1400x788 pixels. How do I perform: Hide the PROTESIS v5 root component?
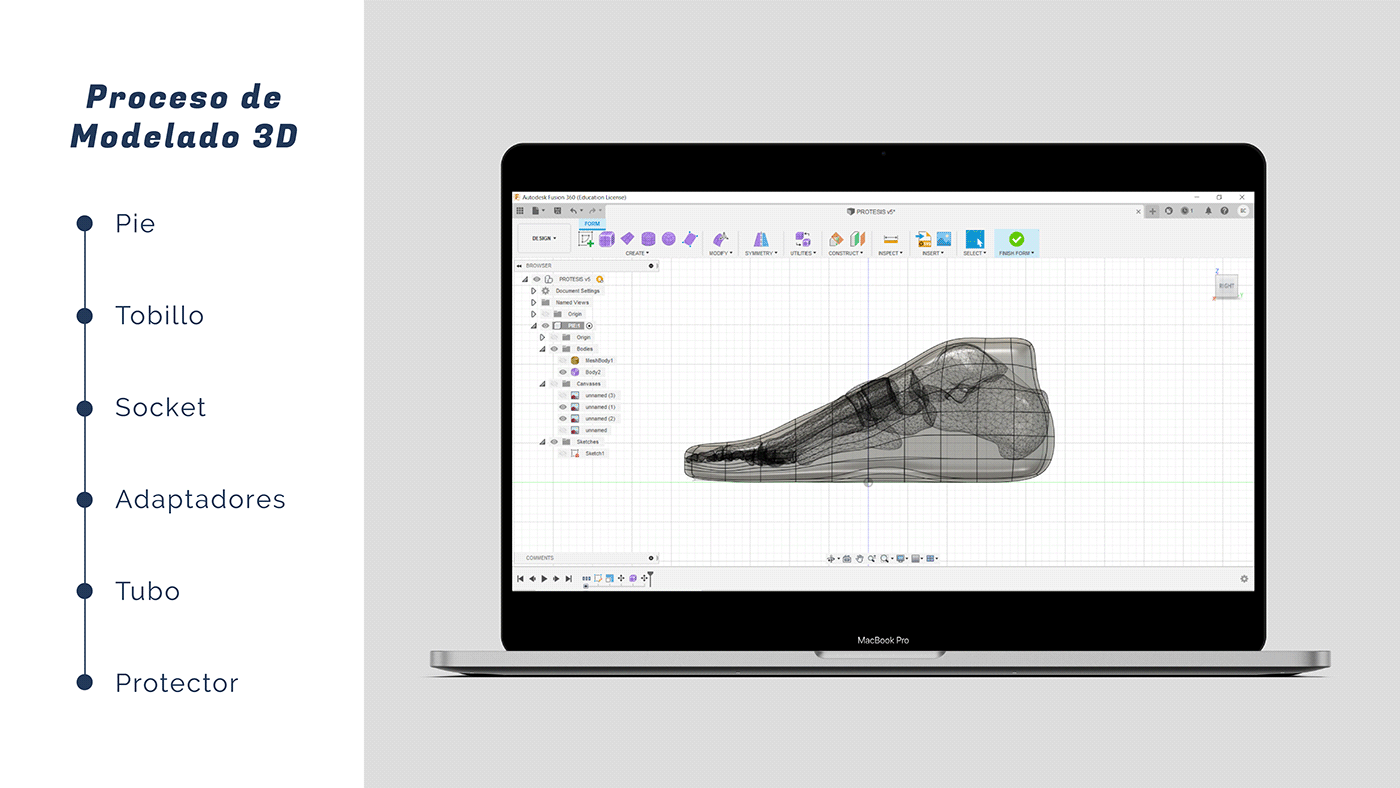coord(537,279)
